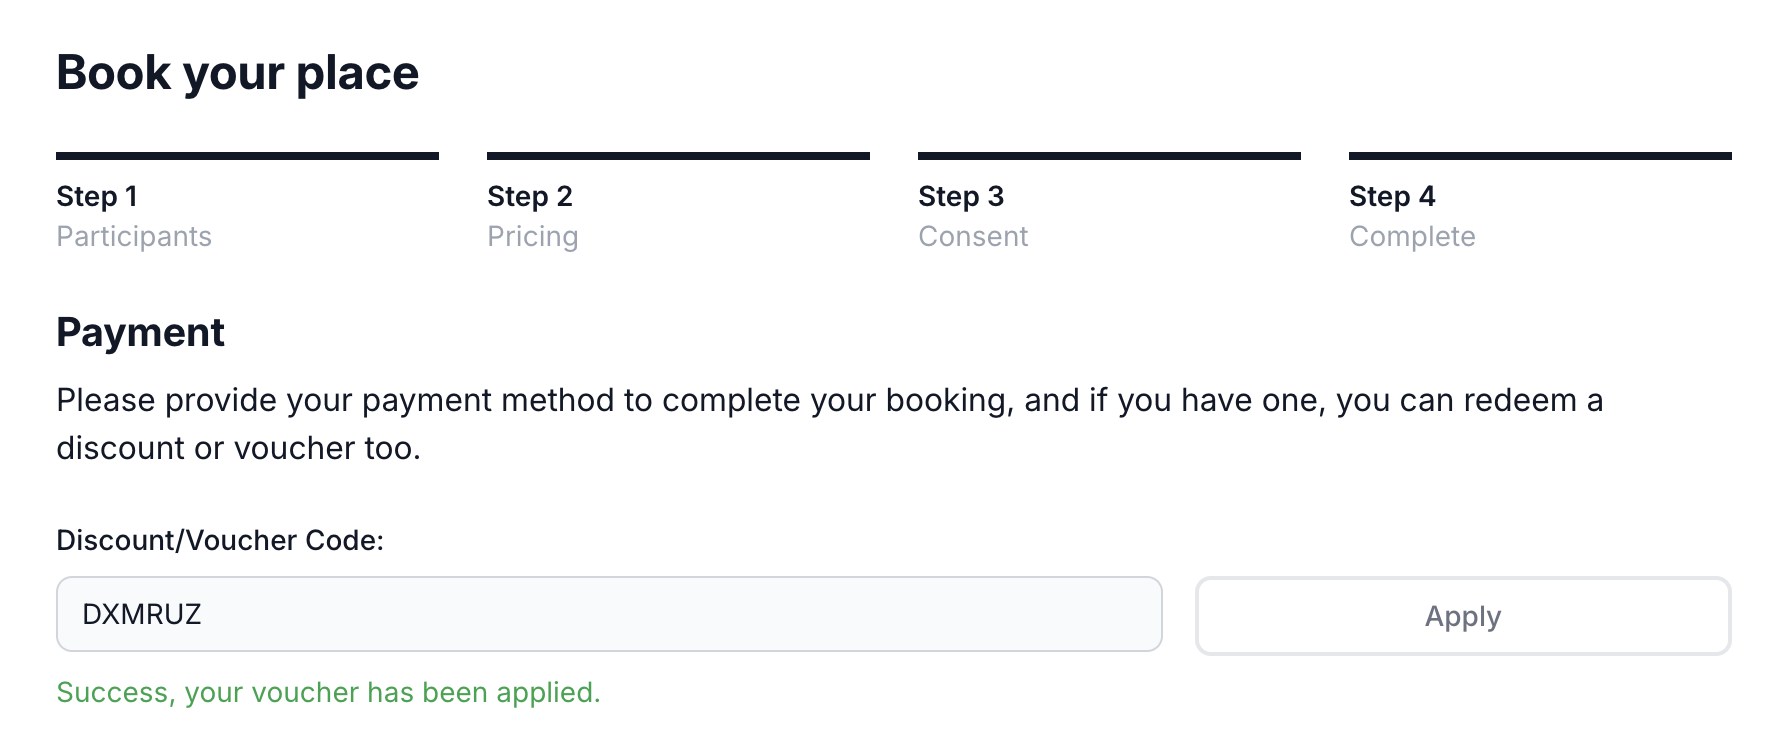Click the Participants step label
The width and height of the screenshot is (1786, 750).
pyautogui.click(x=134, y=237)
